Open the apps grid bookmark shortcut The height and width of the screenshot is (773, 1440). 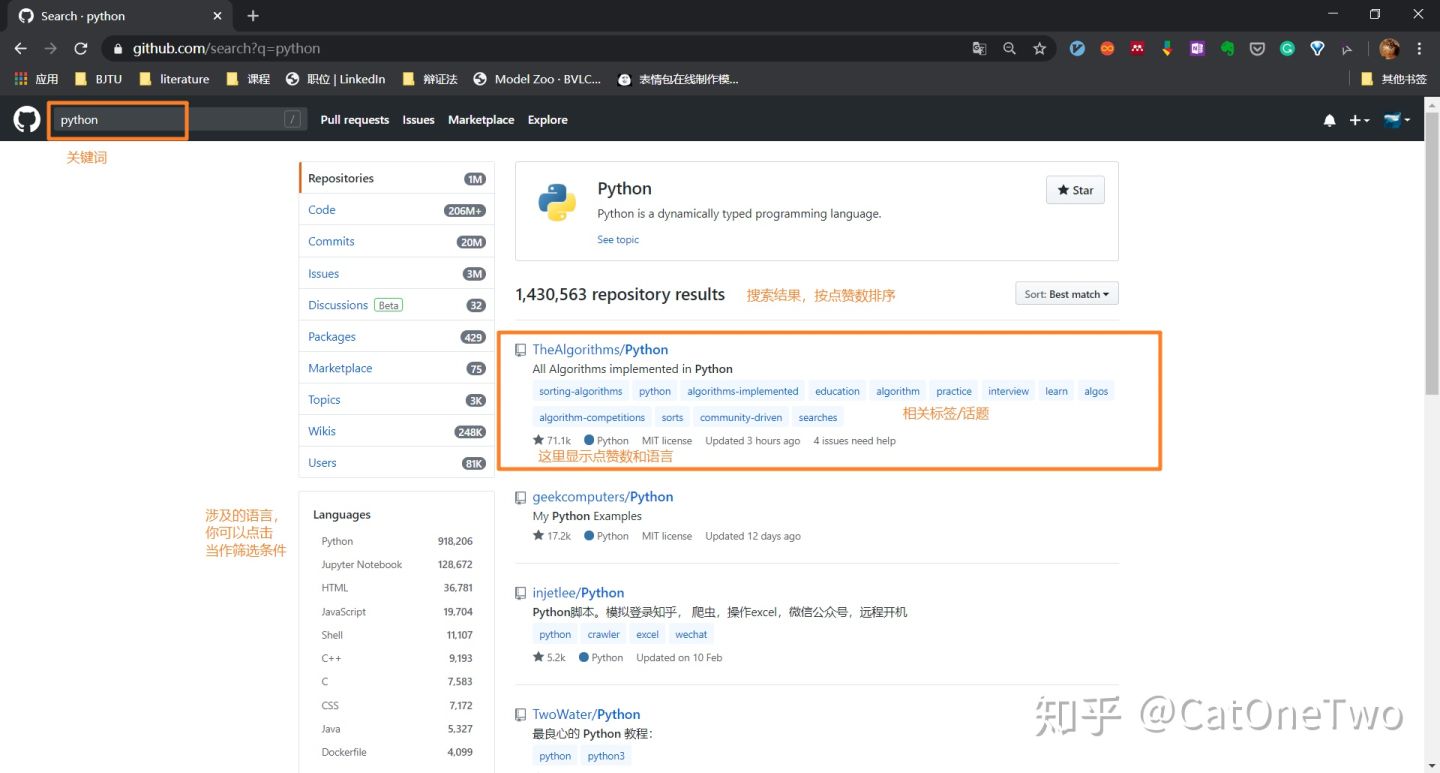point(36,79)
